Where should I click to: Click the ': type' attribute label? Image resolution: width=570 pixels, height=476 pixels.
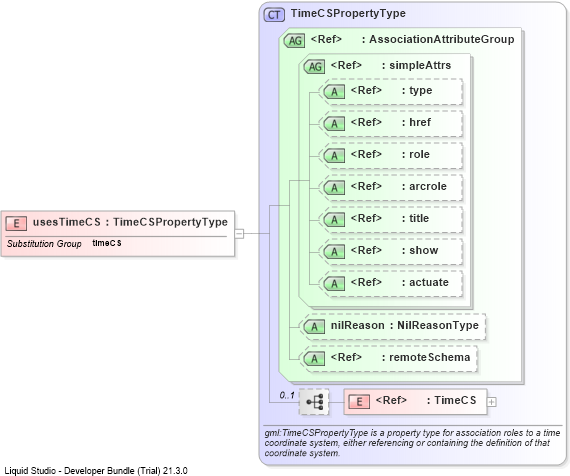417,90
